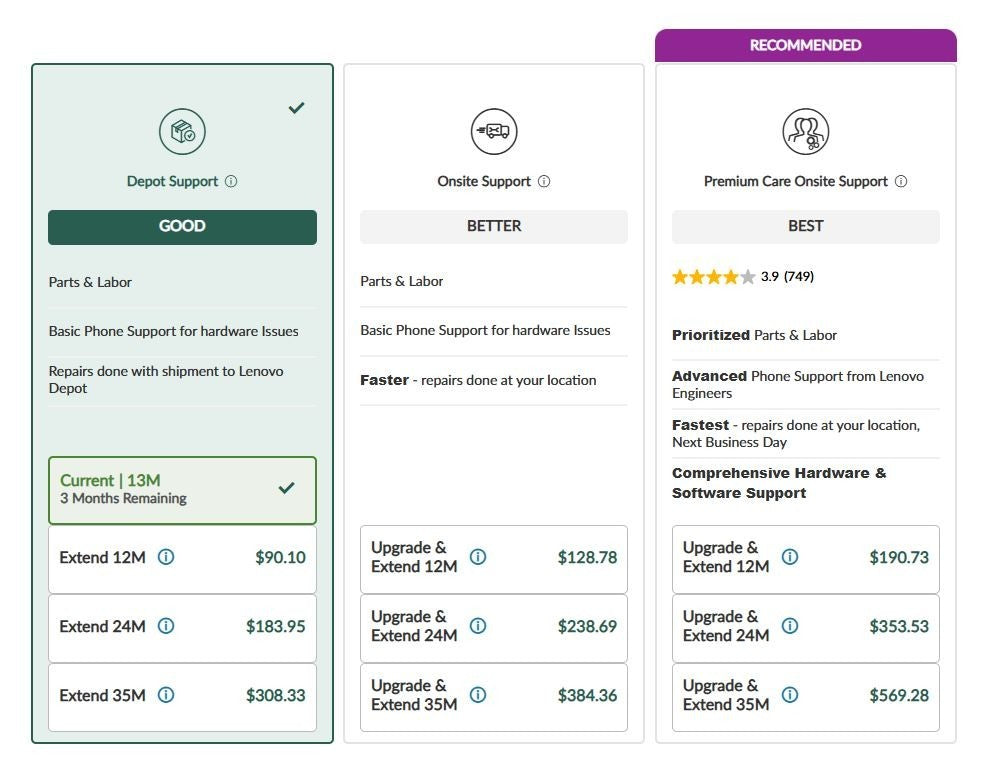Open info icon next to Depot Support

coord(231,181)
